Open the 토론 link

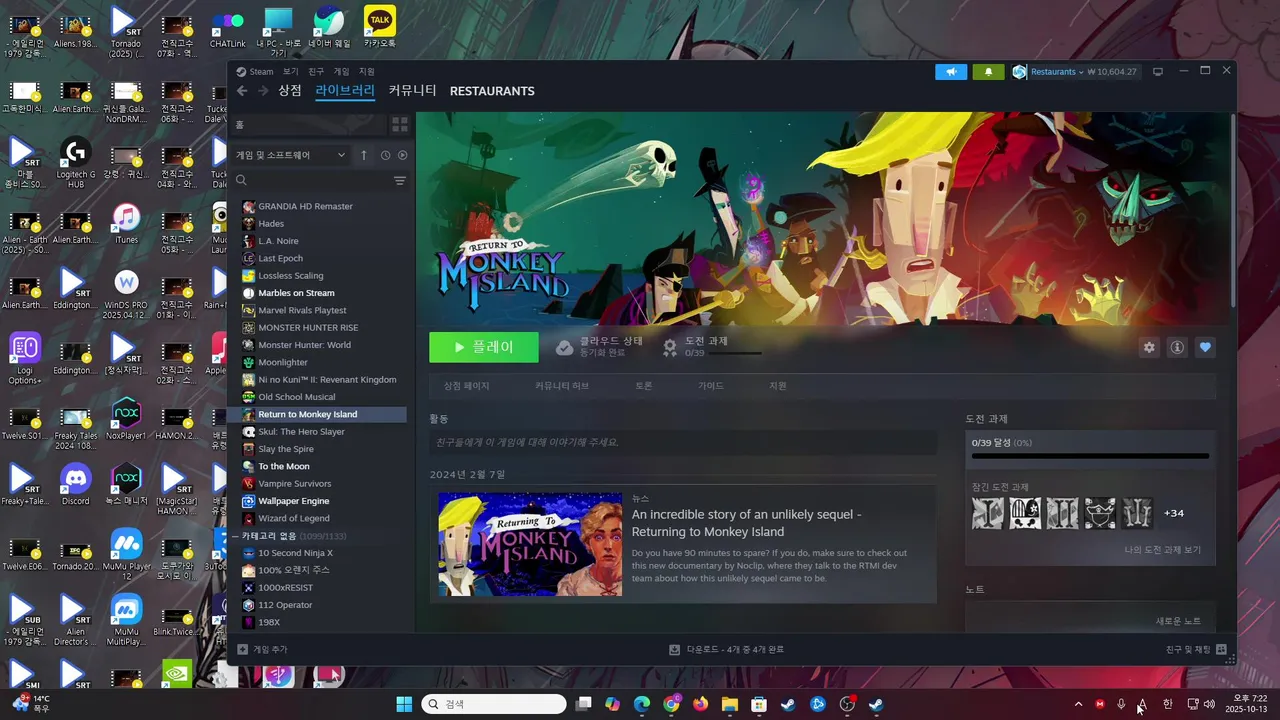click(643, 386)
